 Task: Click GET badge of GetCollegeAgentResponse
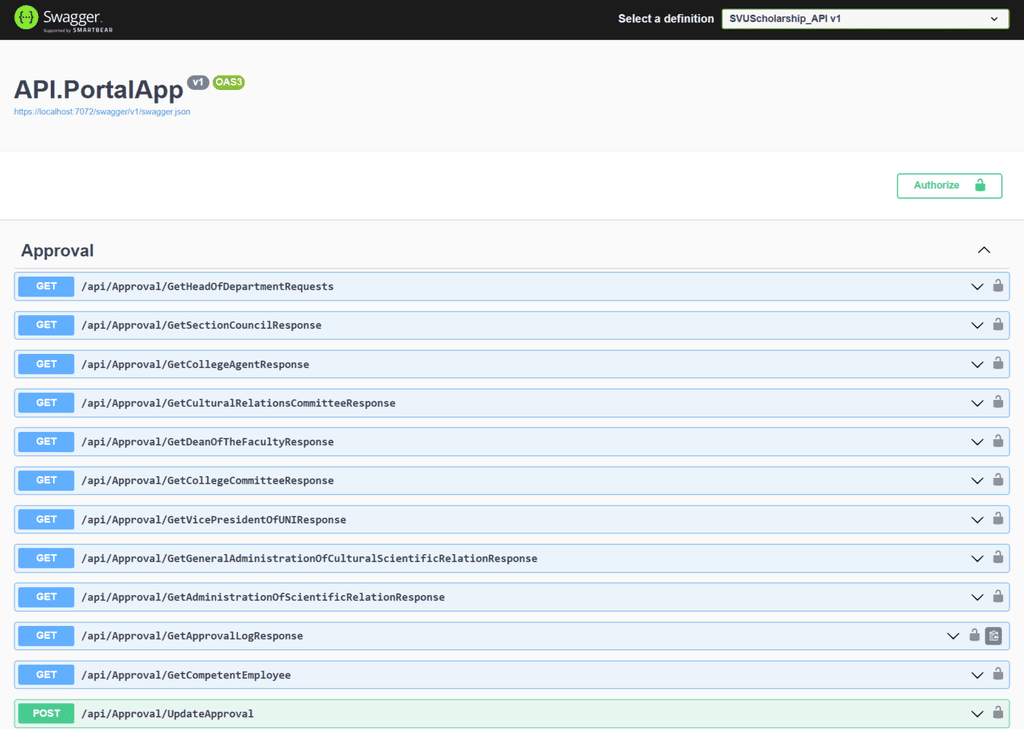click(46, 364)
